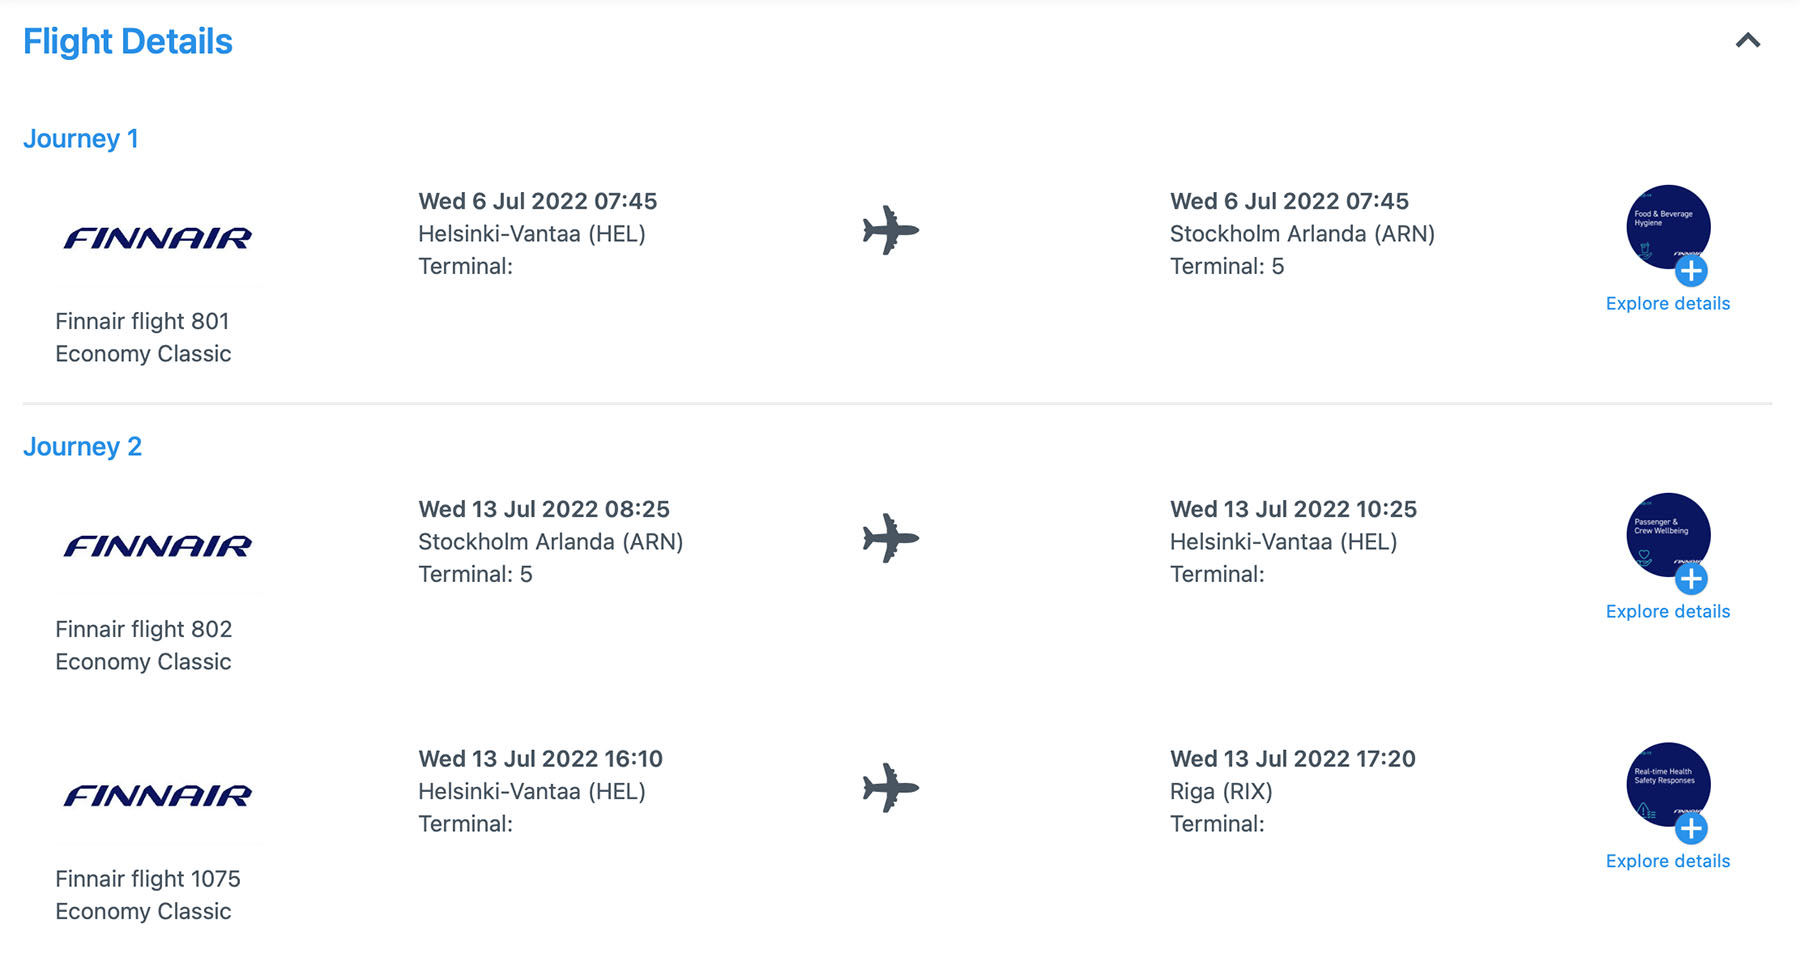Click the Finnair logo on flight 1075
The image size is (1800, 958).
158,796
